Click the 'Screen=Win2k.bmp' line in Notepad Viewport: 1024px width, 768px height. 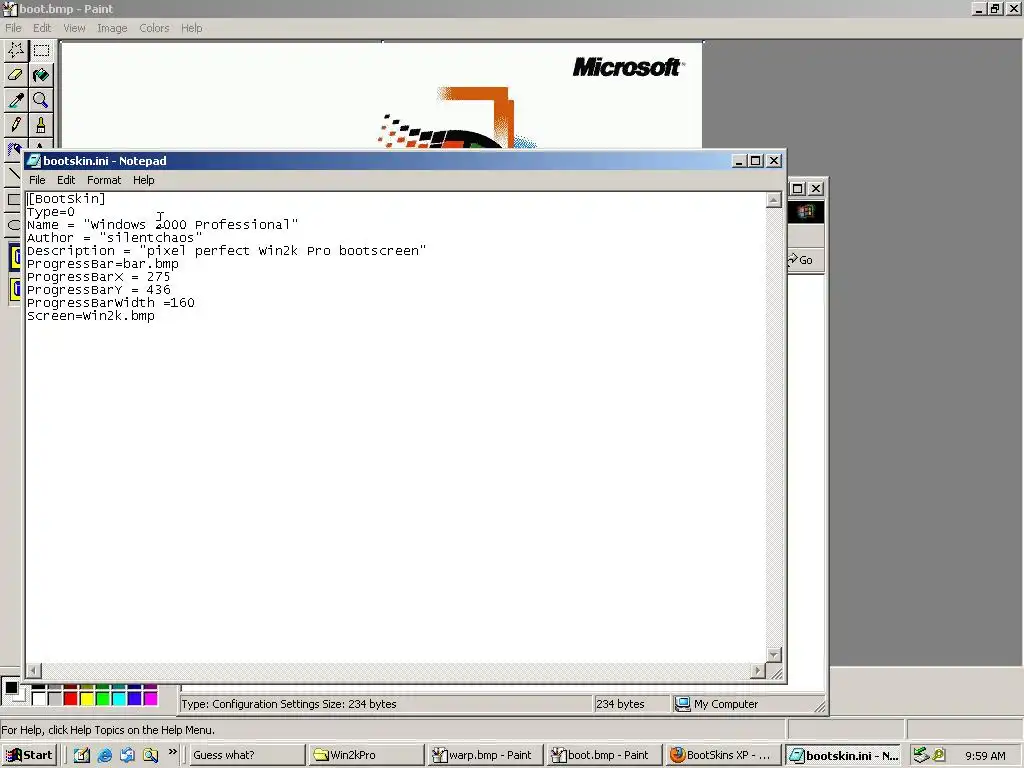91,316
